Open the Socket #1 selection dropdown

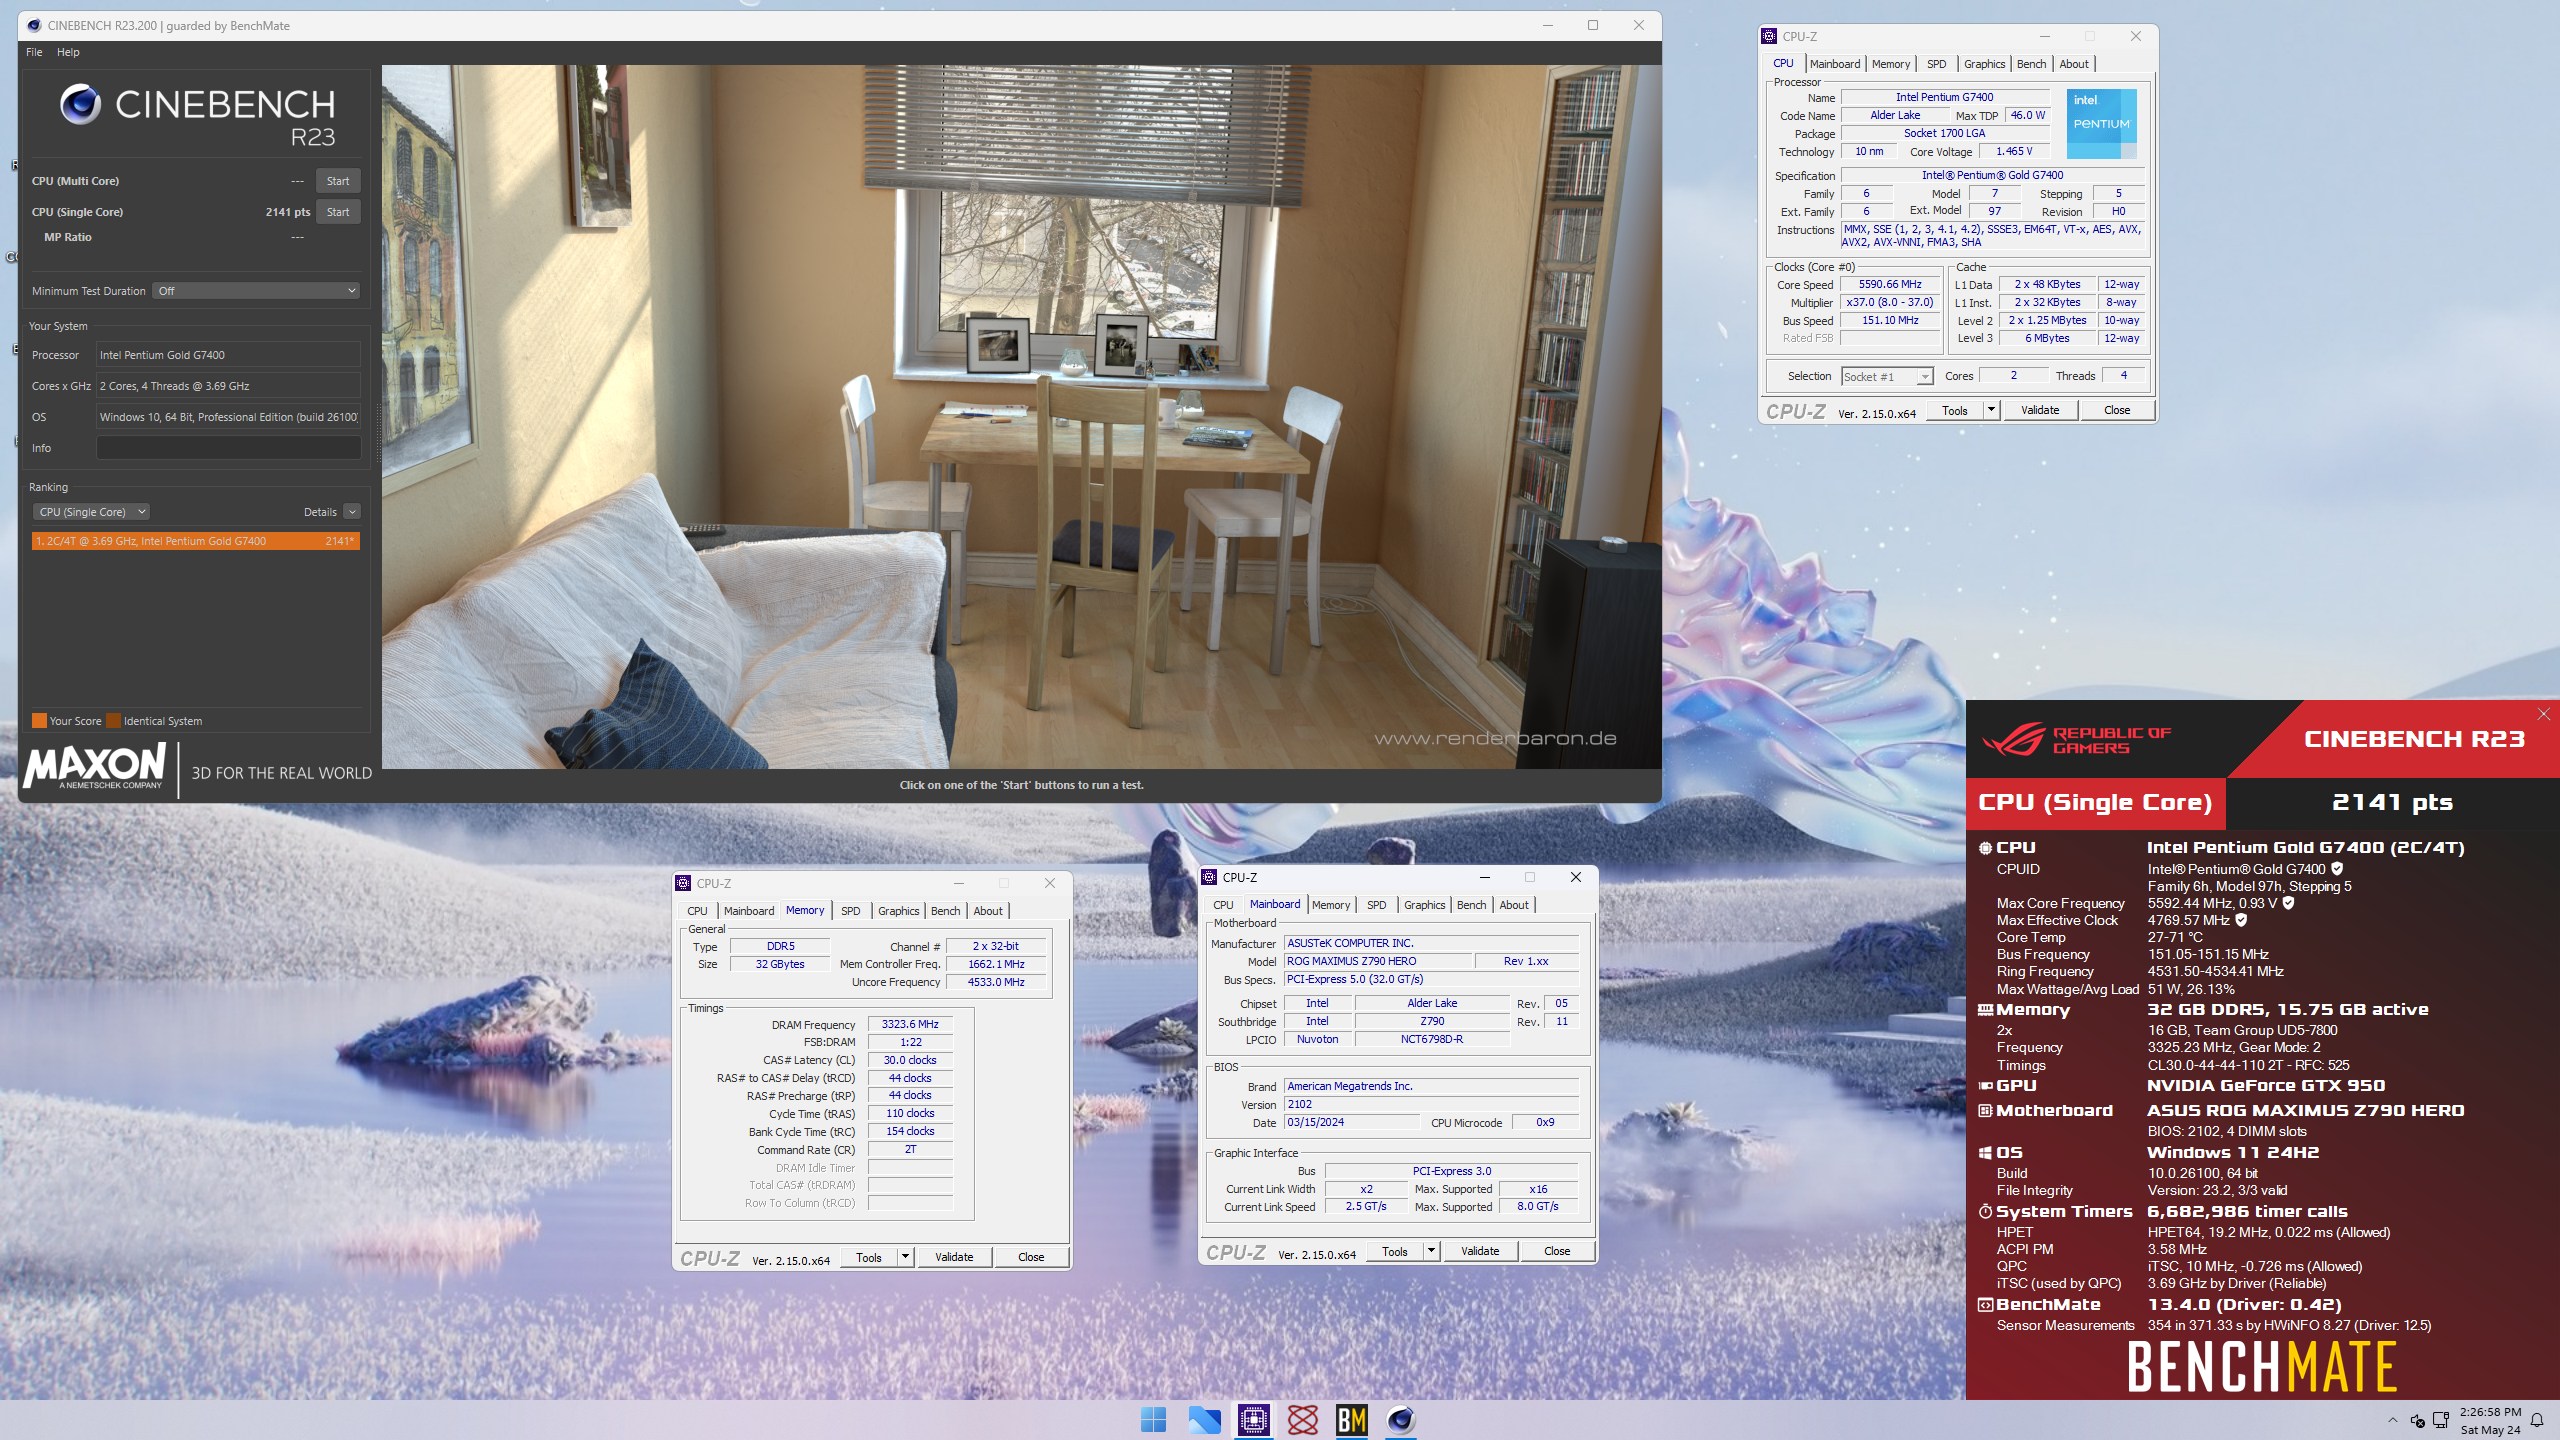pos(1887,377)
